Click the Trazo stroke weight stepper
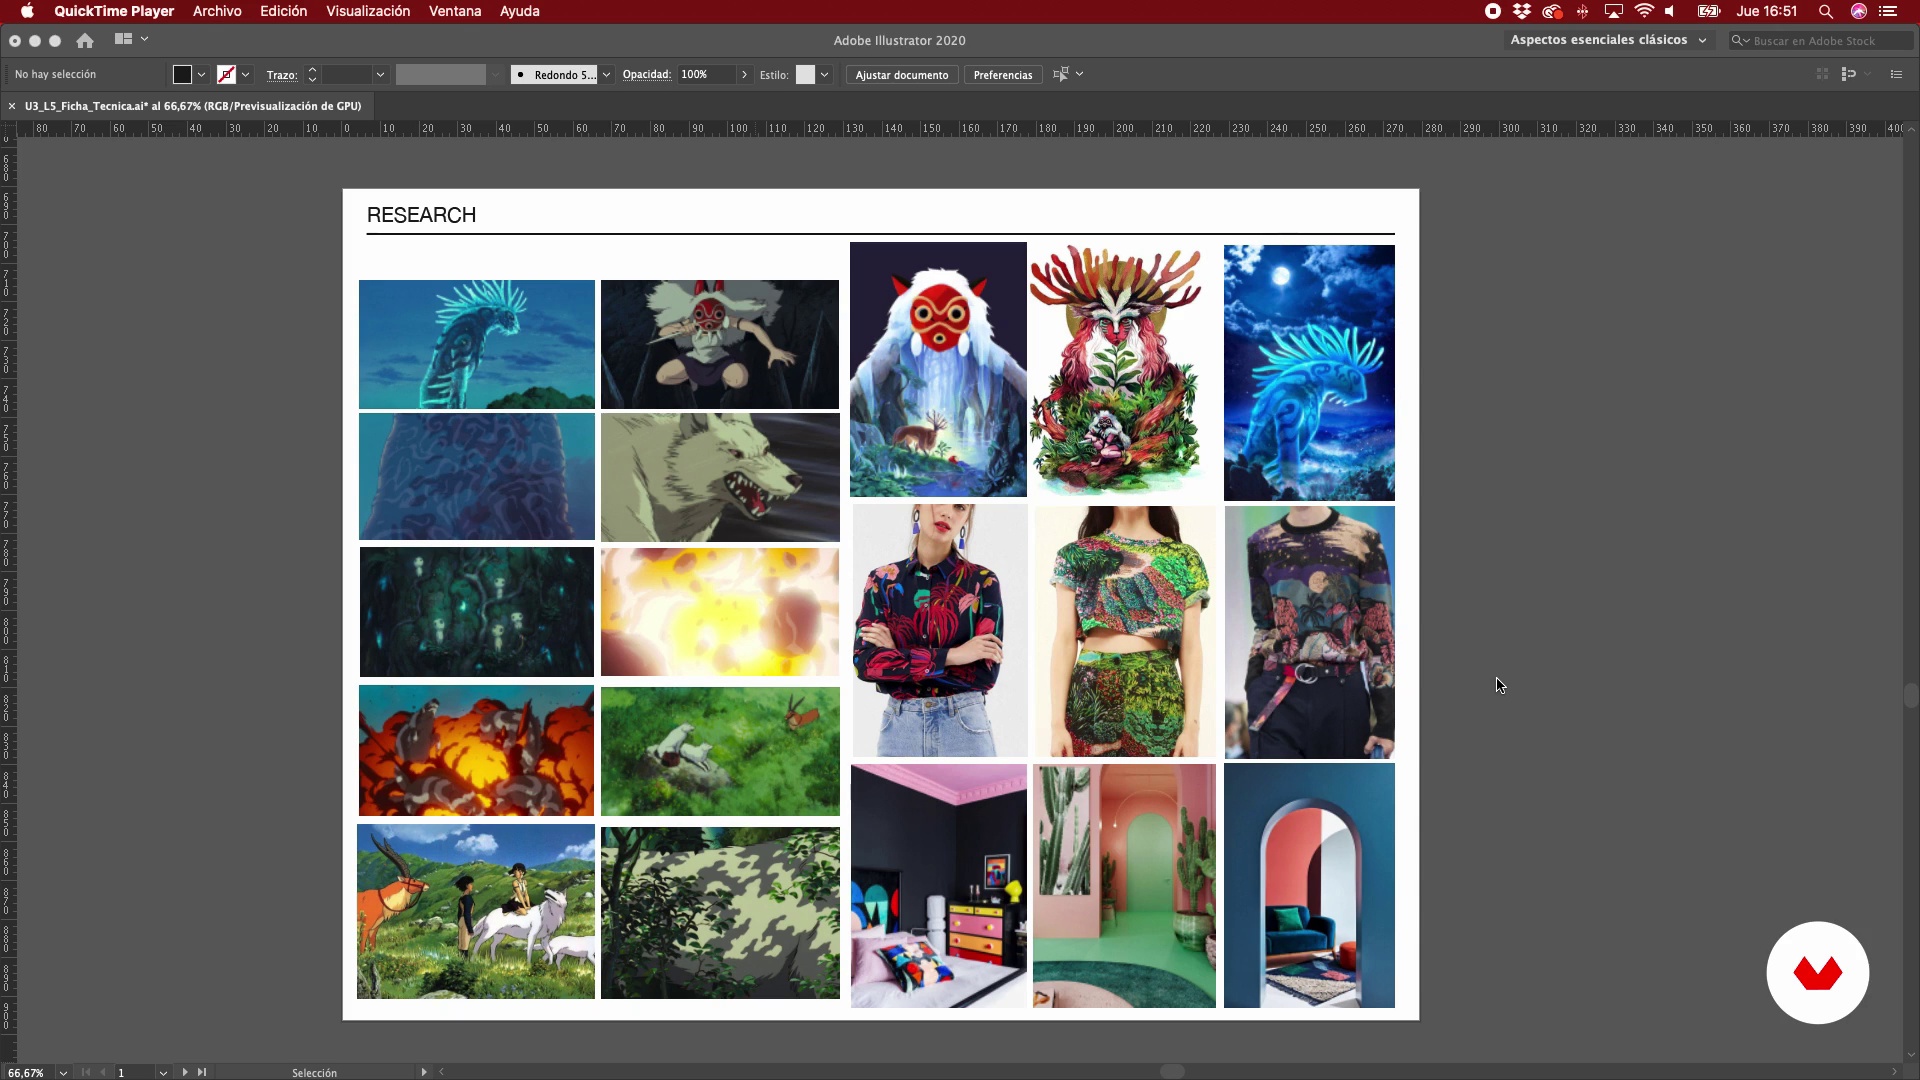Image resolution: width=1920 pixels, height=1080 pixels. point(312,74)
